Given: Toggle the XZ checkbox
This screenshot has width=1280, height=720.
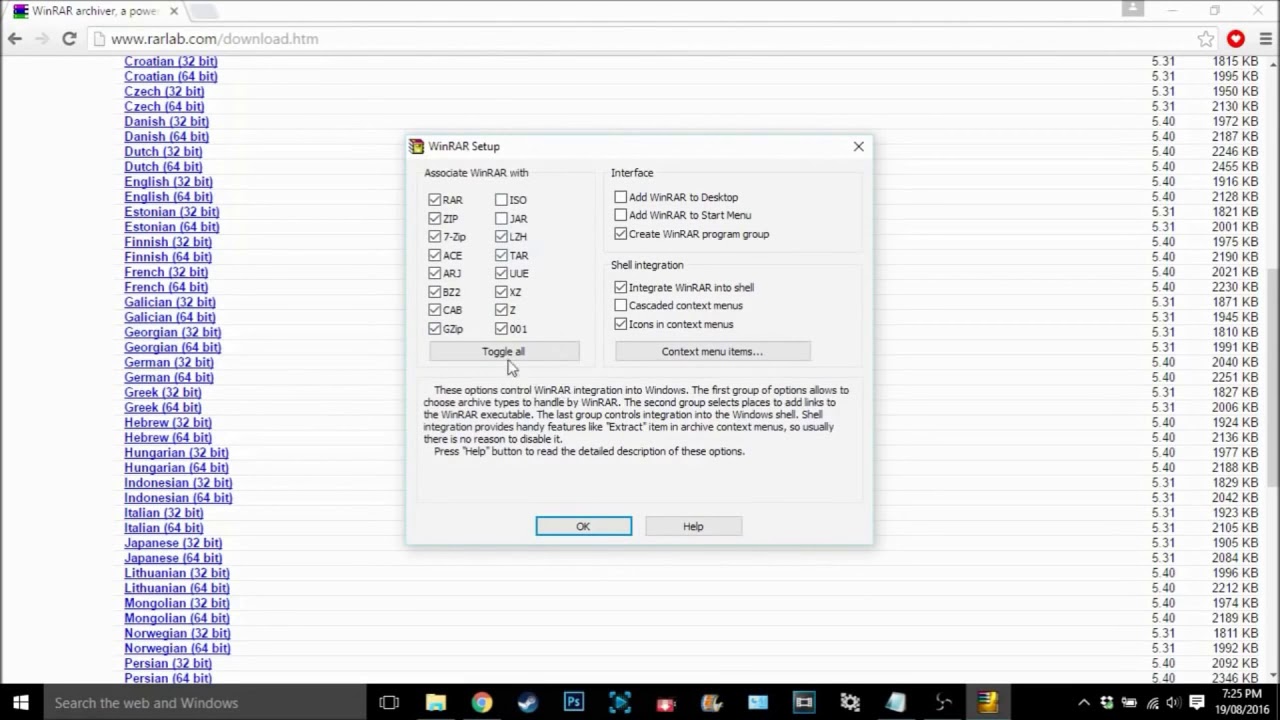Looking at the screenshot, I should [x=501, y=292].
